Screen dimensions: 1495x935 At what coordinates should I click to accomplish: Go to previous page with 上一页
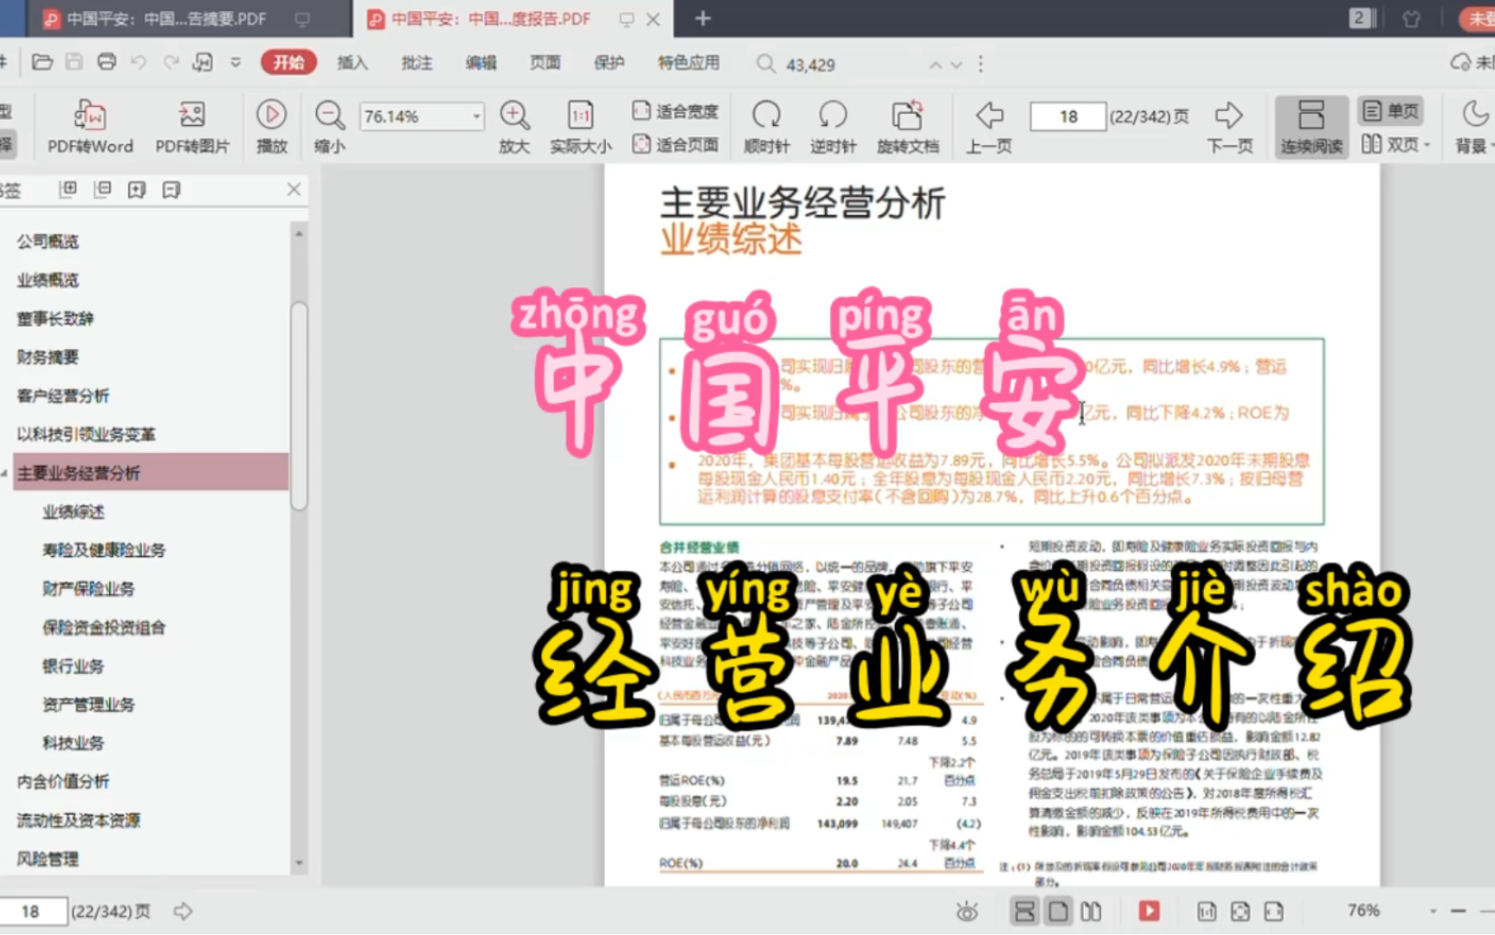pos(989,127)
